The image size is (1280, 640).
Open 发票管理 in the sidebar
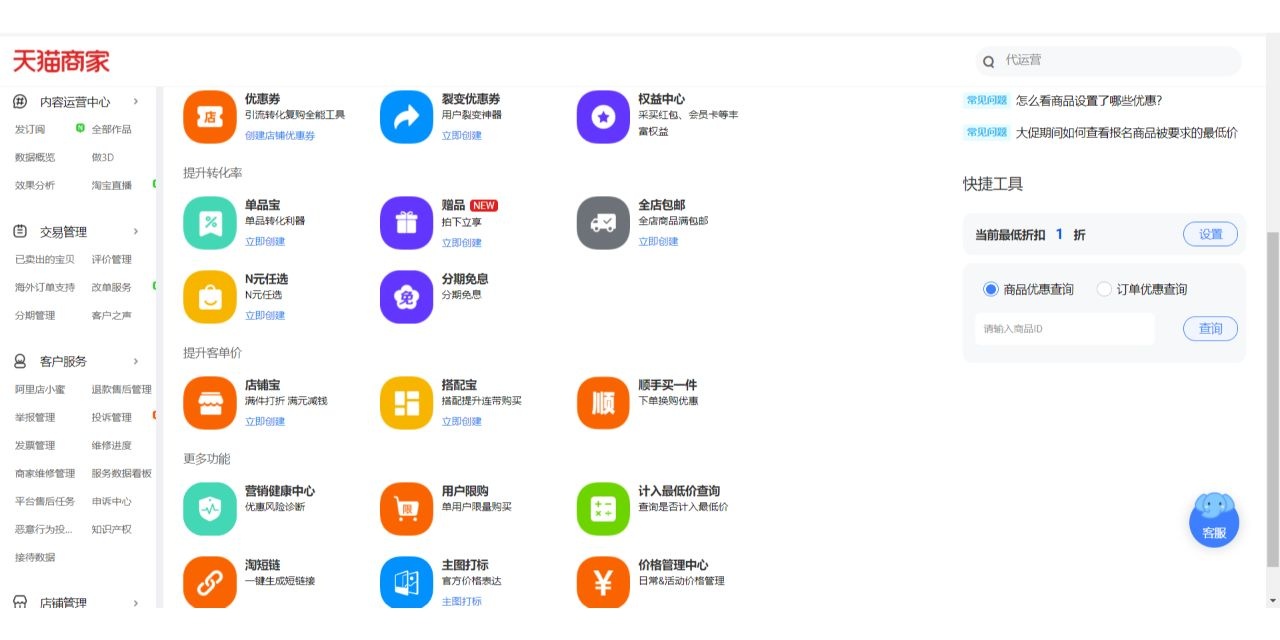coord(35,445)
